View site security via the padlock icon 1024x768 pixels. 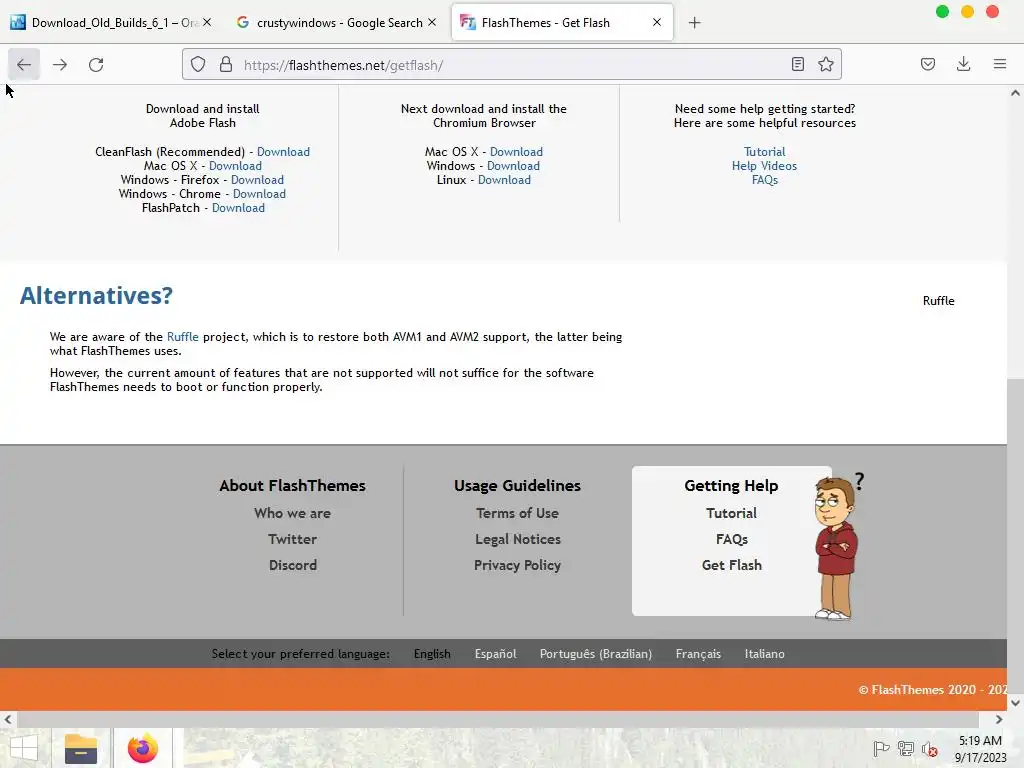coord(226,65)
